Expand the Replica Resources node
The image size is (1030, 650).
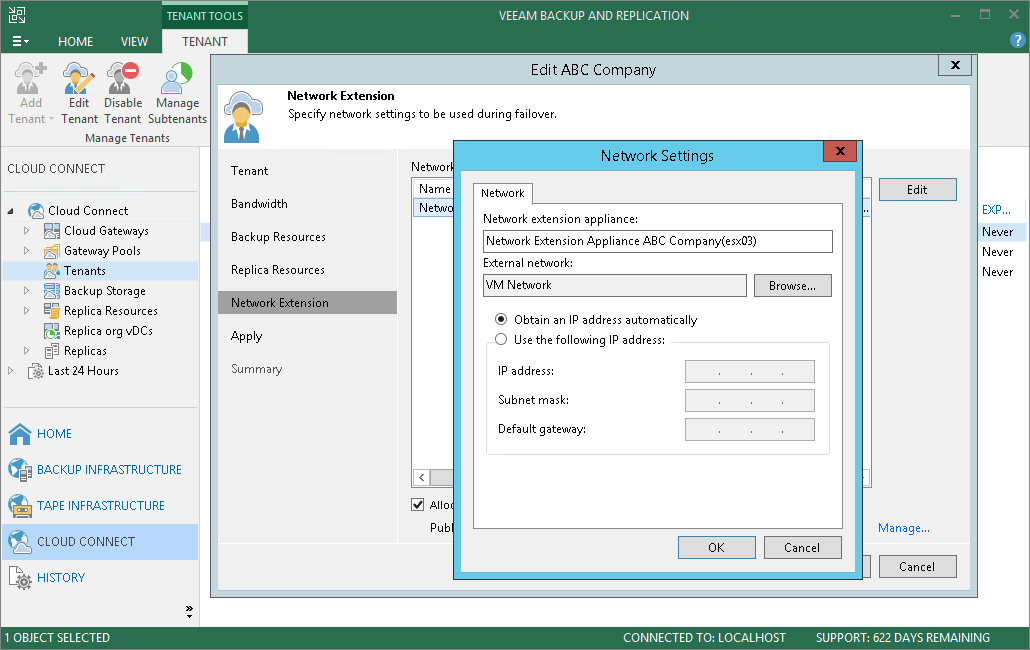coord(26,311)
